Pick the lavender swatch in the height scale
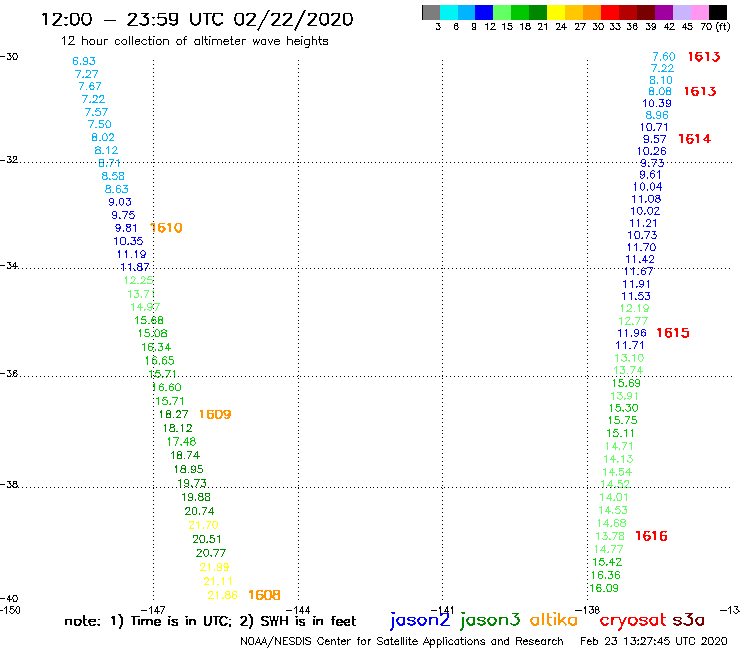The height and width of the screenshot is (650, 740). tap(682, 12)
